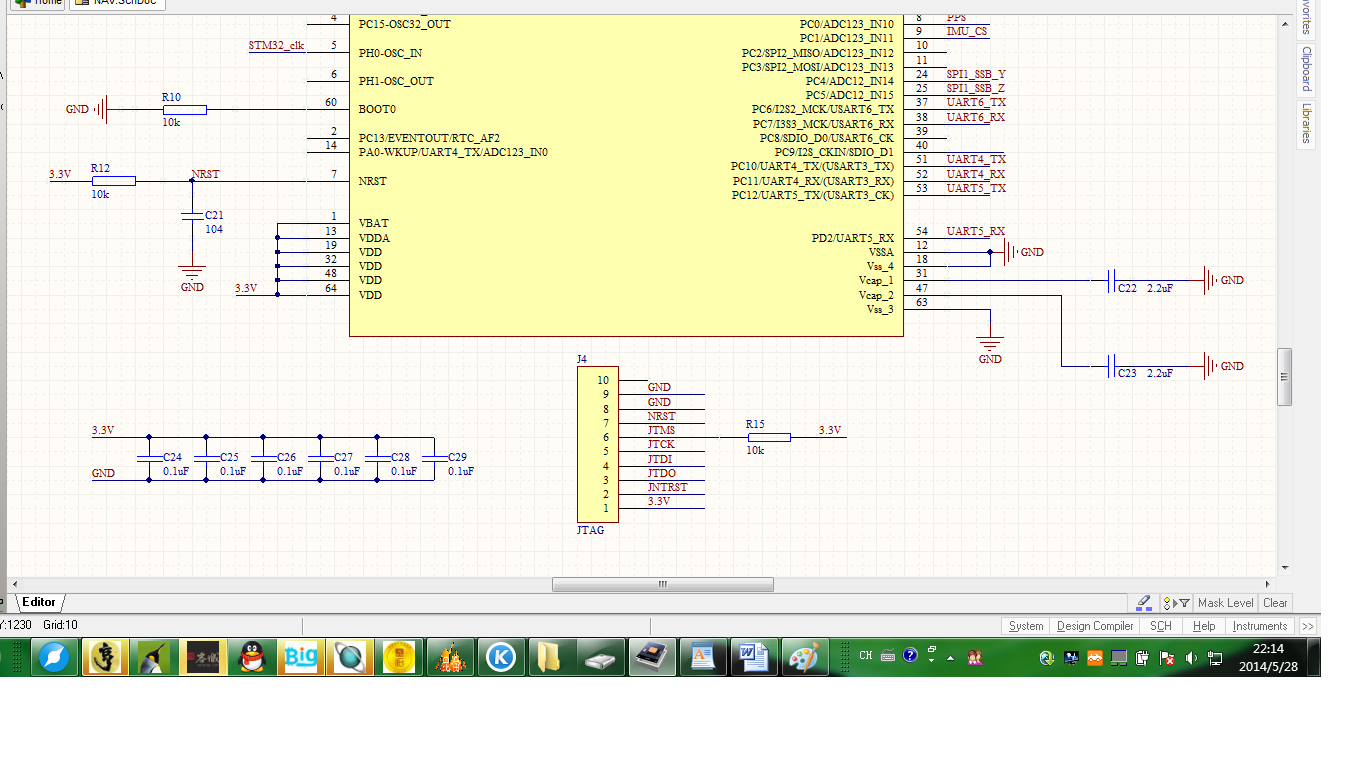1366x768 pixels.
Task: Open the filter funnel icon in status bar
Action: pos(1183,603)
